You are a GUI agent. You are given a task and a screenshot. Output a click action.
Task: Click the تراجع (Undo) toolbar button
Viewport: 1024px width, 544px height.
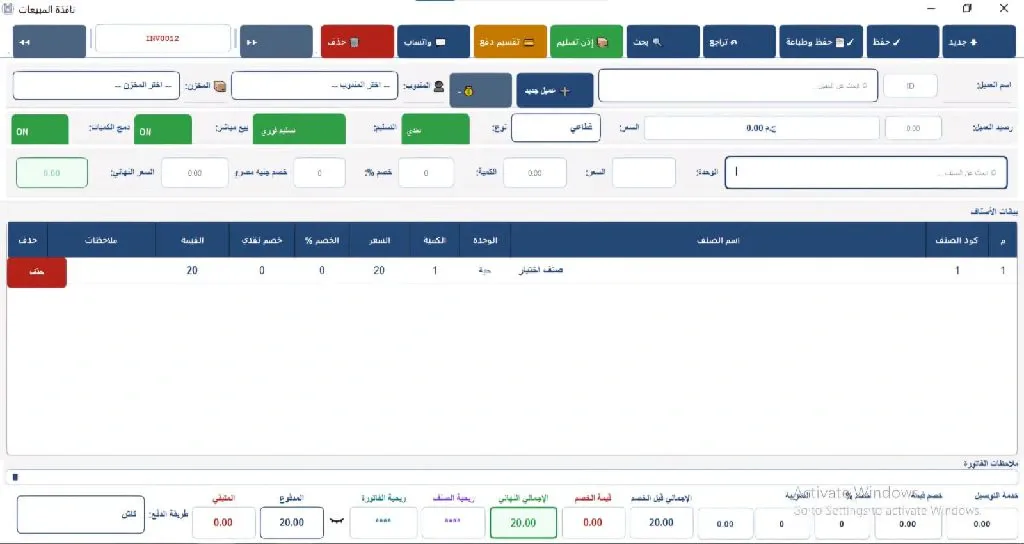point(739,42)
